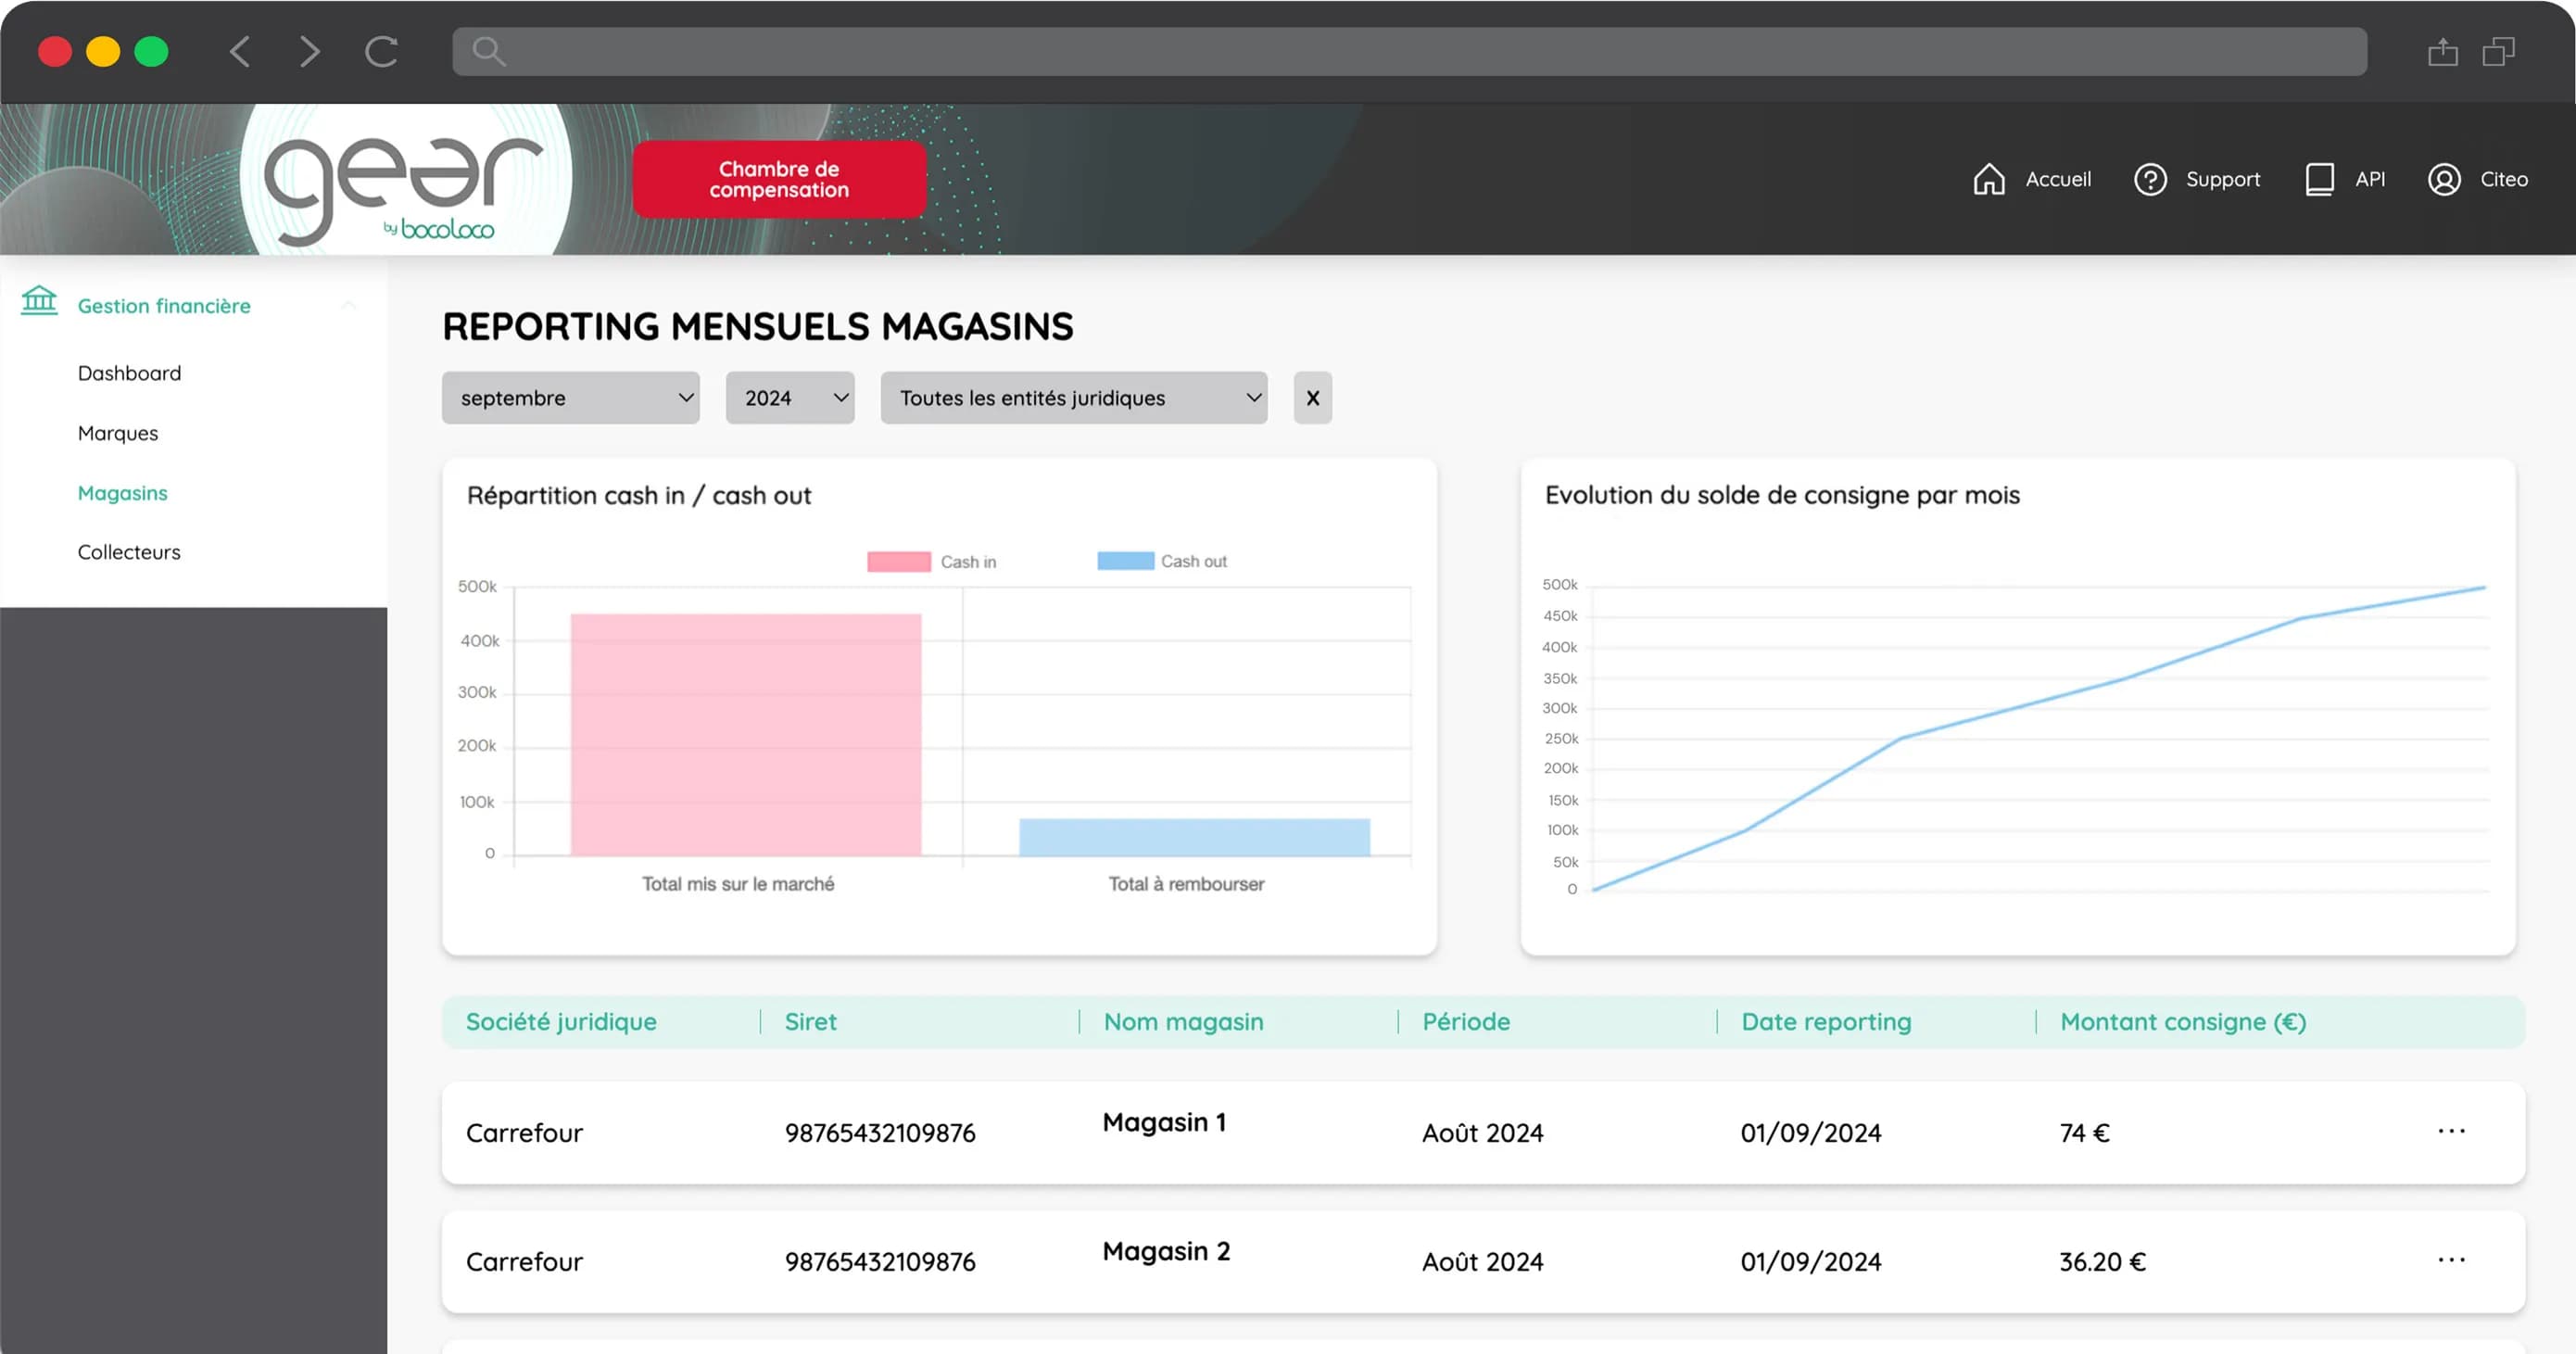The height and width of the screenshot is (1354, 2576).
Task: Open the septembre month dropdown
Action: pyautogui.click(x=570, y=398)
